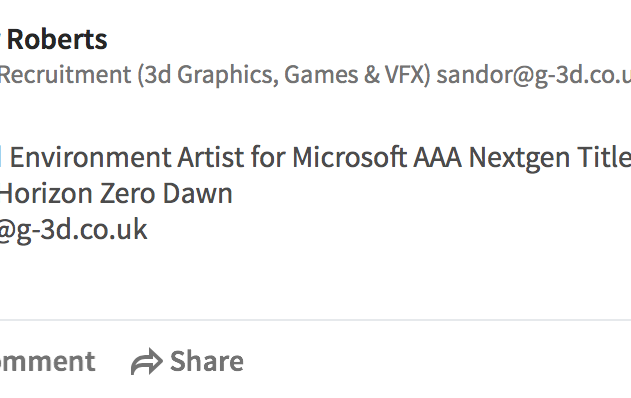Image resolution: width=631 pixels, height=398 pixels.
Task: Click the partially visible Comment button
Action: [x=47, y=361]
